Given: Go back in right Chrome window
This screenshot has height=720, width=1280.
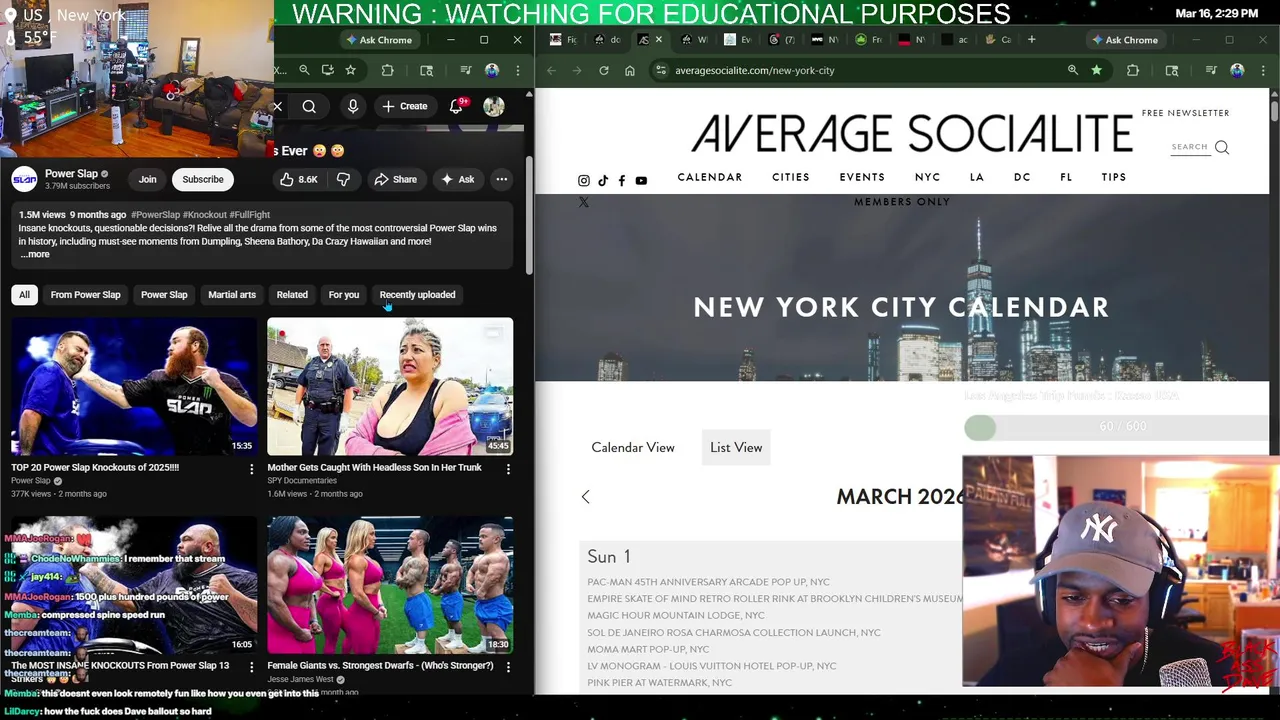Looking at the screenshot, I should point(551,70).
